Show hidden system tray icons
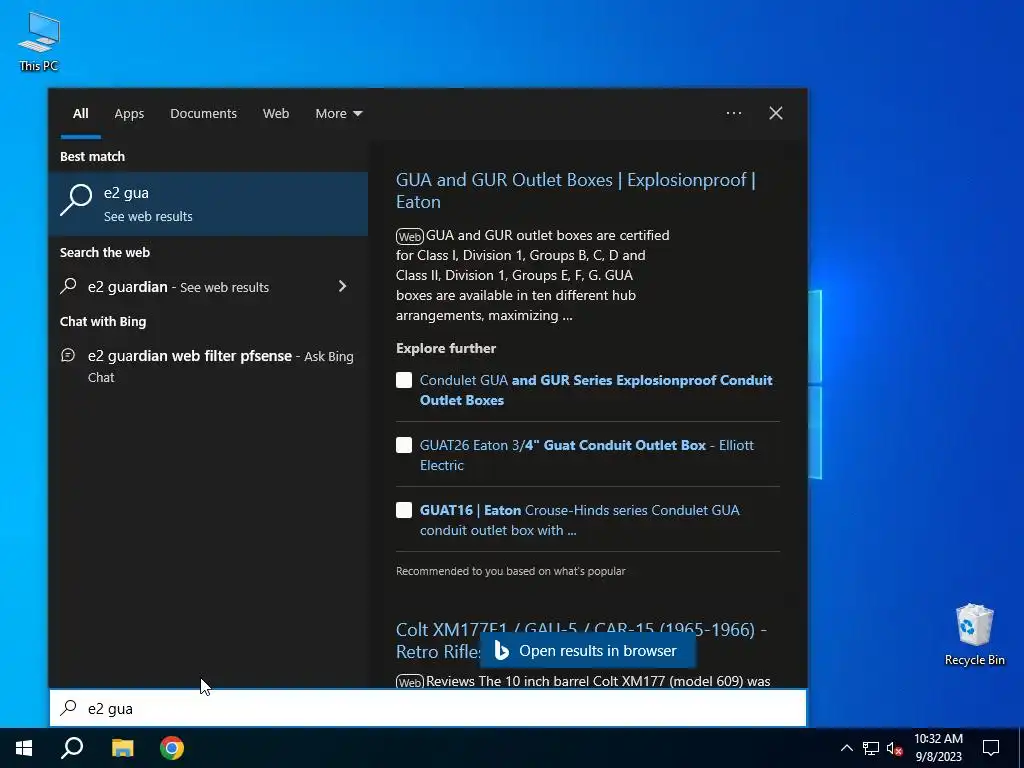 coord(846,748)
